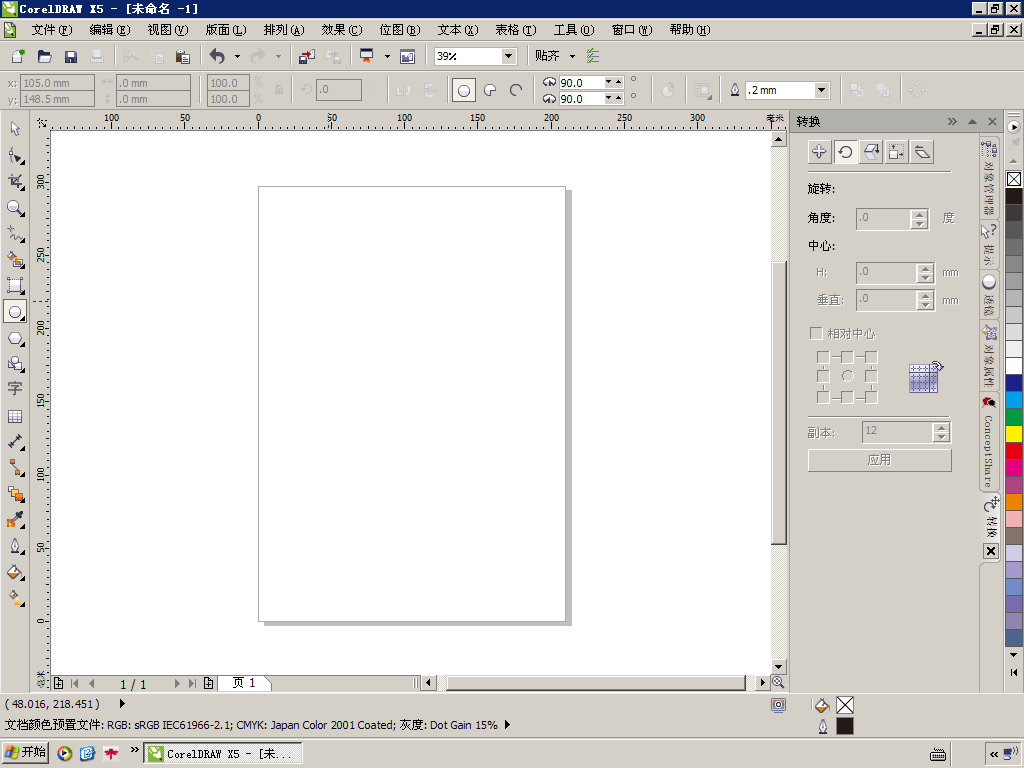Select the Pick tool in toolbox
This screenshot has width=1024, height=768.
pos(15,129)
